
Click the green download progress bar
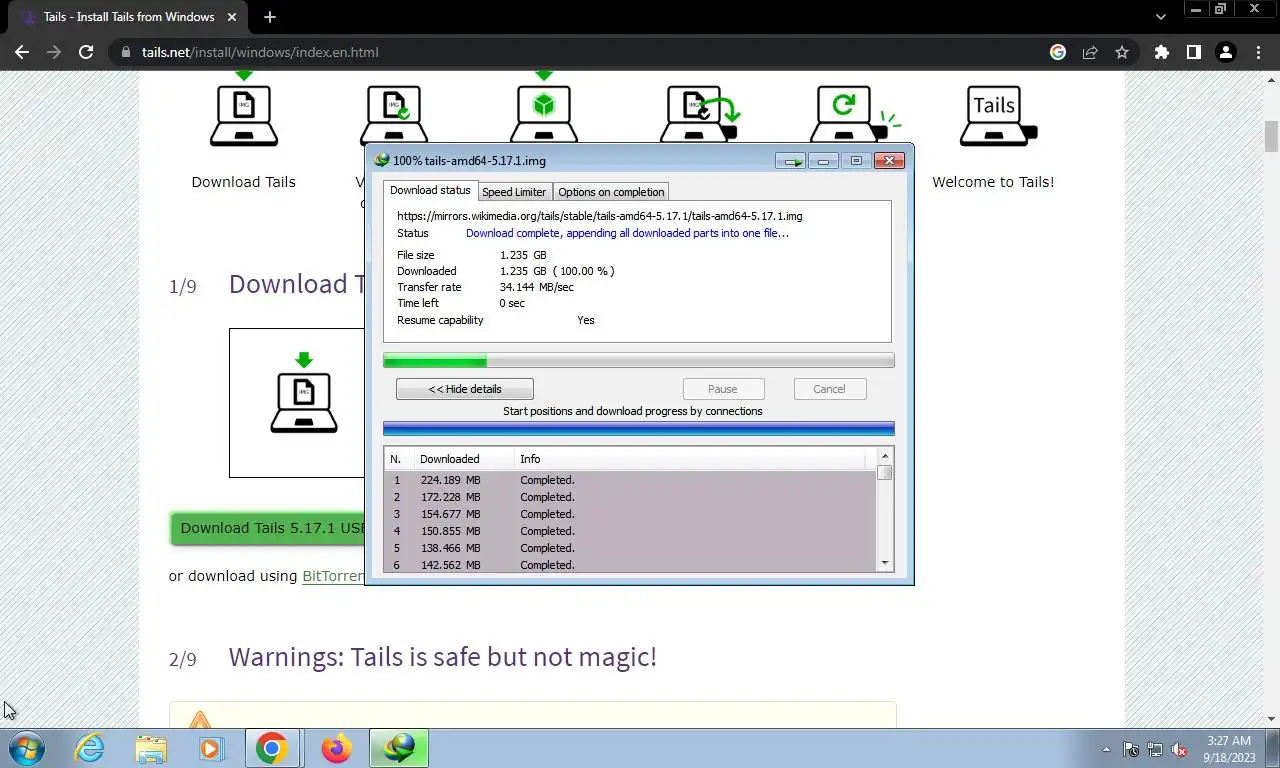638,361
